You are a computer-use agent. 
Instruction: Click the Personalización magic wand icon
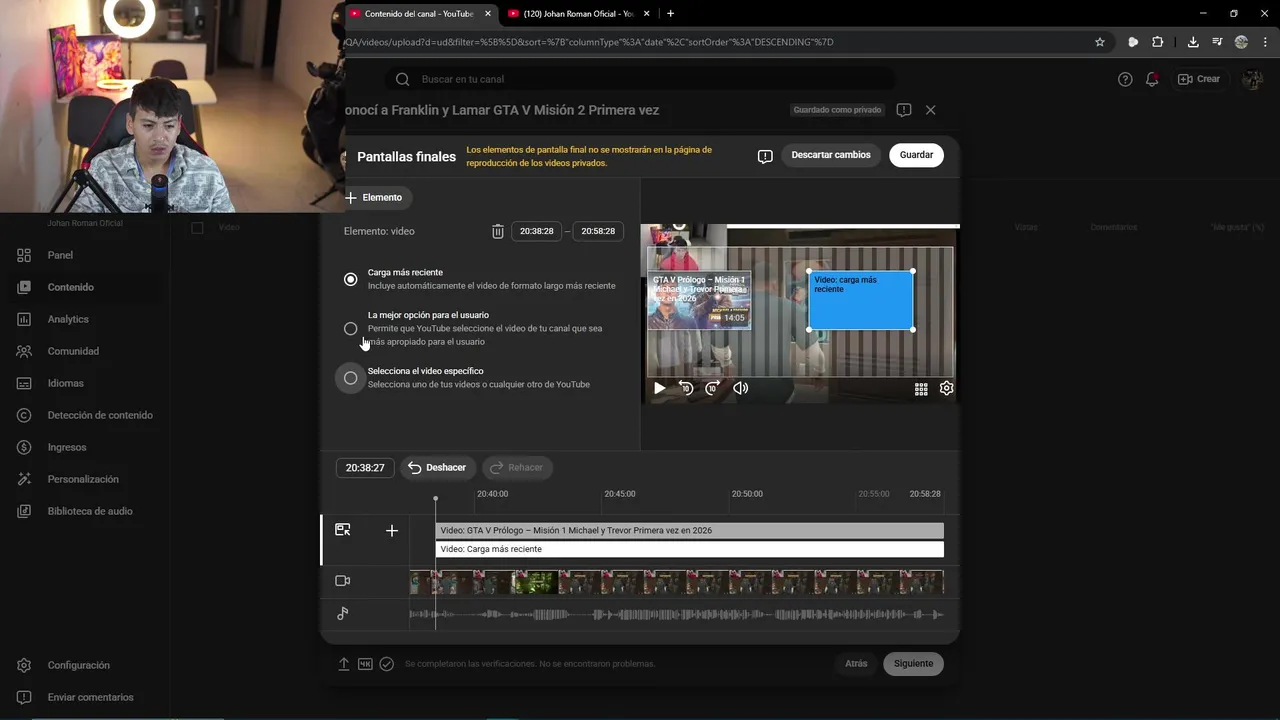point(24,479)
